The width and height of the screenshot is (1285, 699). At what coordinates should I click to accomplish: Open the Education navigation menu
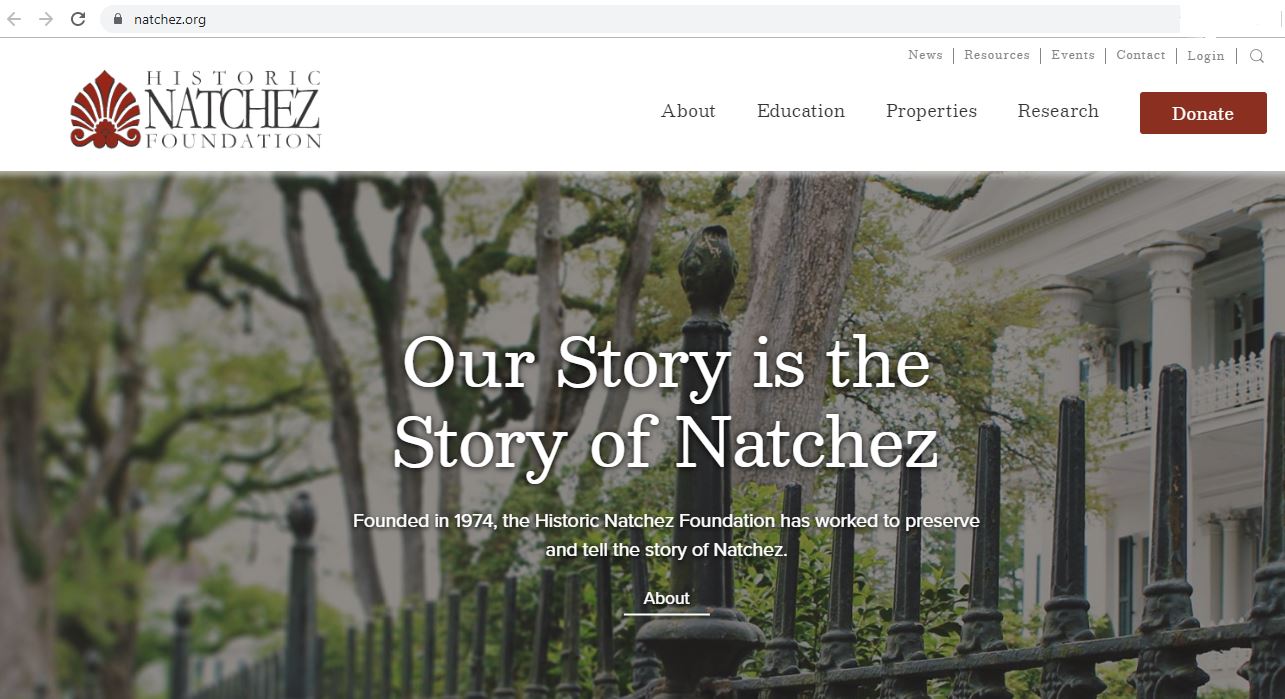801,111
